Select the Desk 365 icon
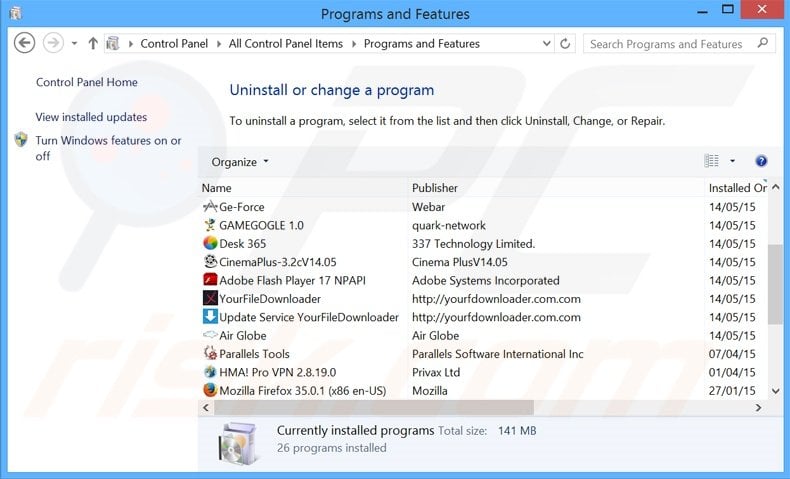Viewport: 790px width, 479px height. pyautogui.click(x=210, y=243)
